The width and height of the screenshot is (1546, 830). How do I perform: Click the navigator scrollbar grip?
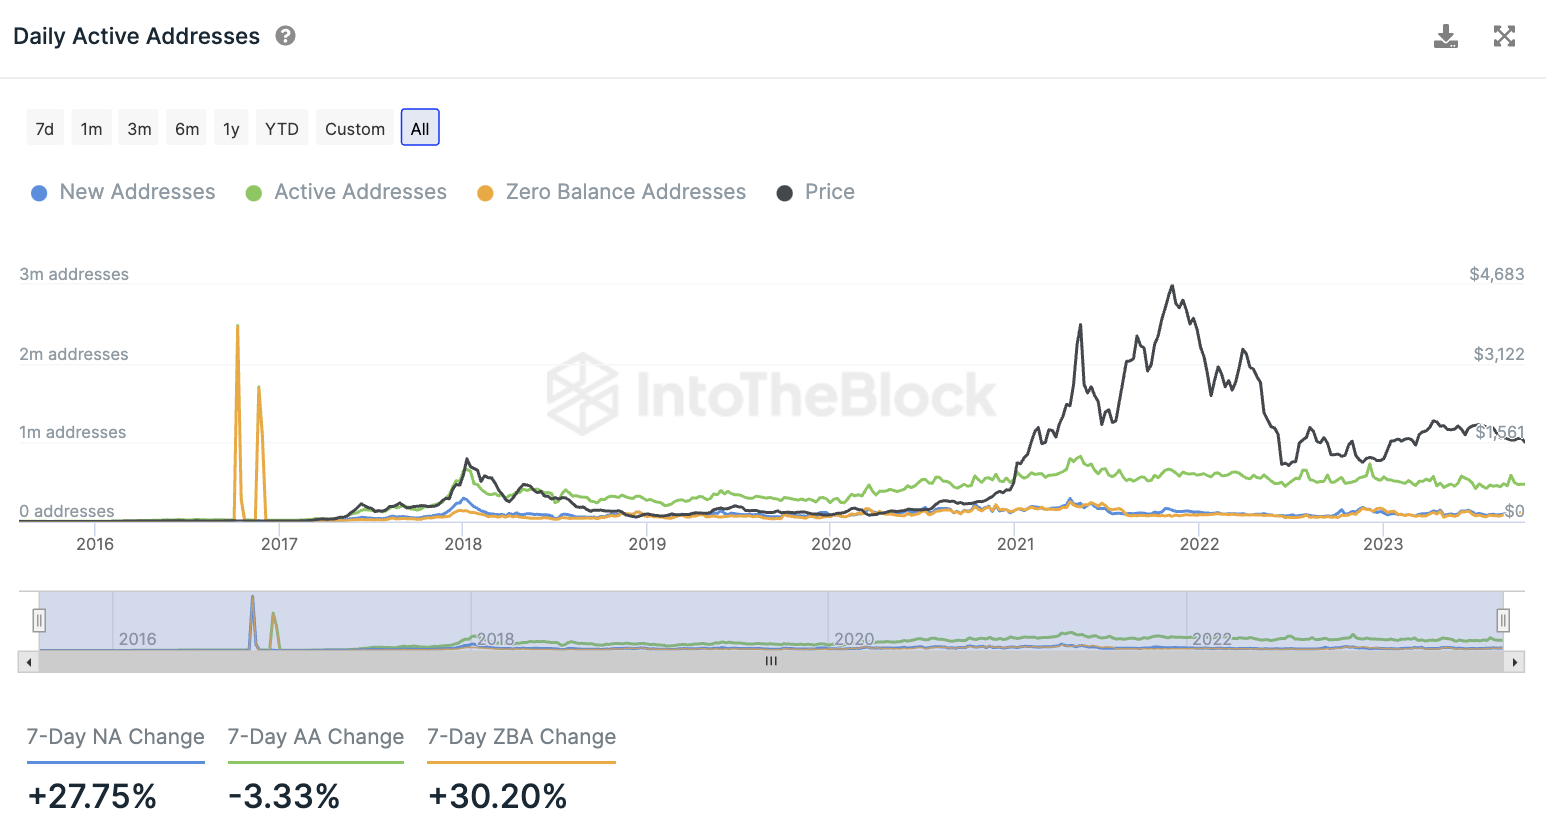771,662
